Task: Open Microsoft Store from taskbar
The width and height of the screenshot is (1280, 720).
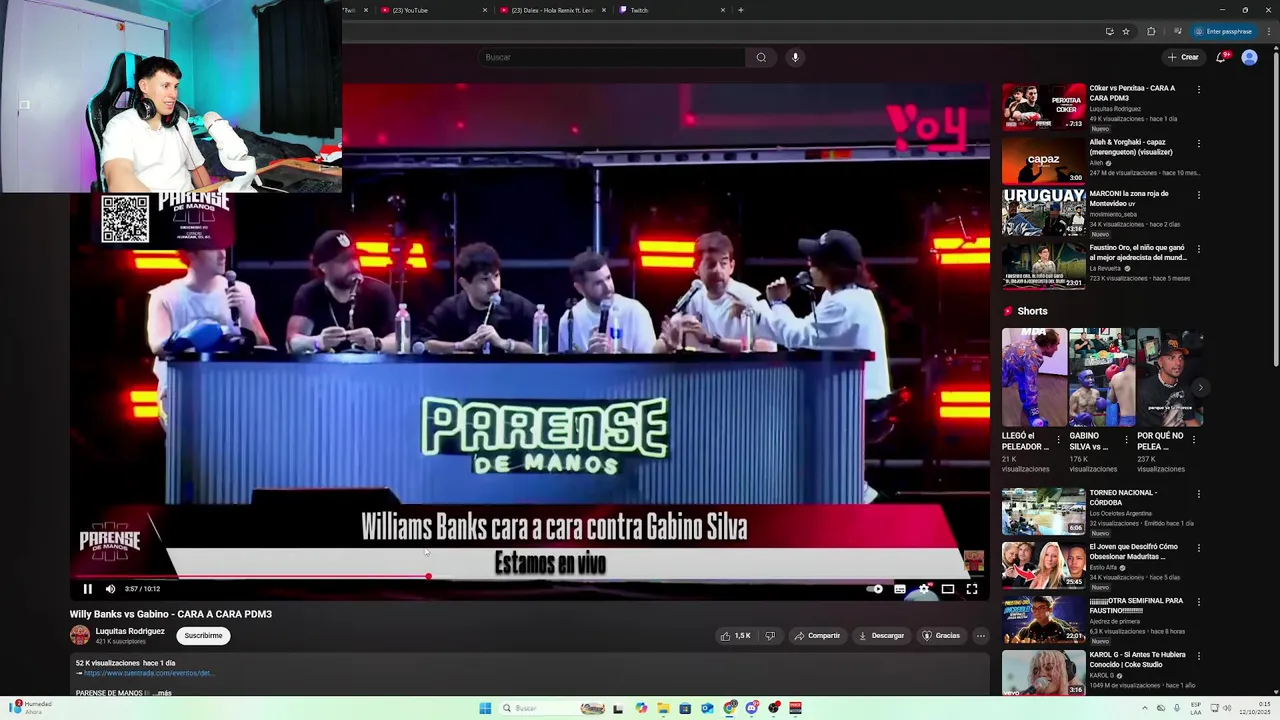Action: click(685, 709)
